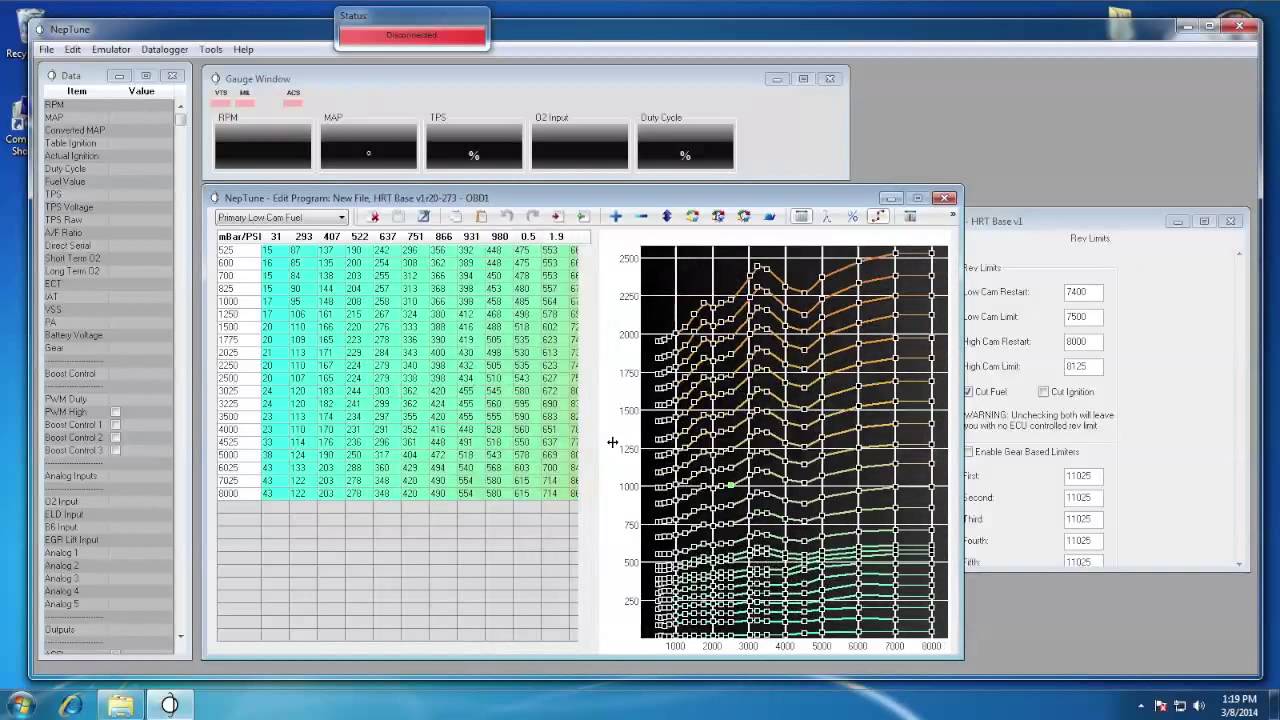Open the Datalogger menu
This screenshot has height=720, width=1280.
(x=165, y=49)
